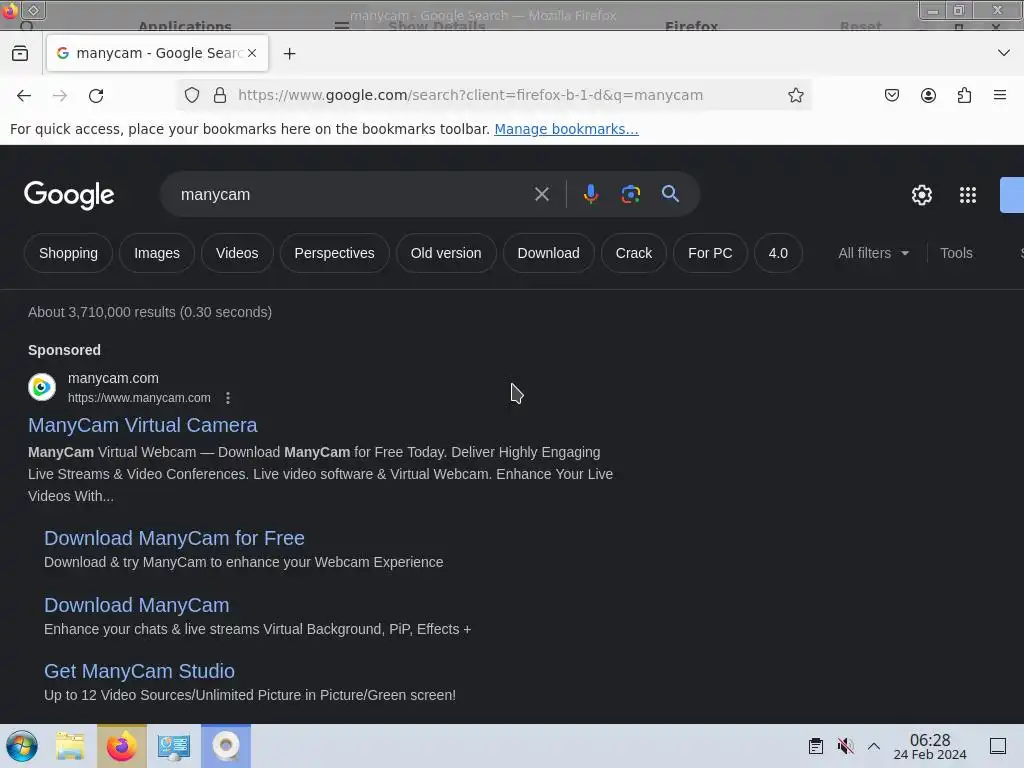Bookmark this page with the star icon

click(795, 95)
